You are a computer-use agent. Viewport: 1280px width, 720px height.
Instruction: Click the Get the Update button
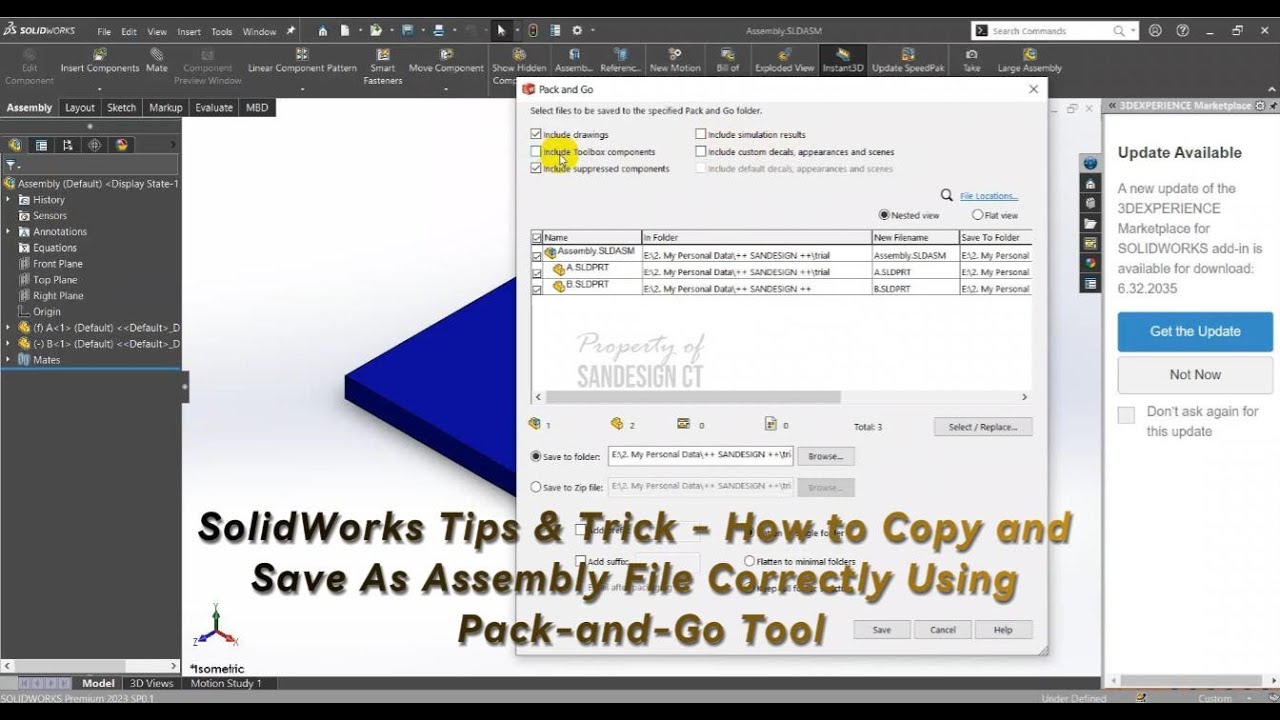tap(1195, 331)
